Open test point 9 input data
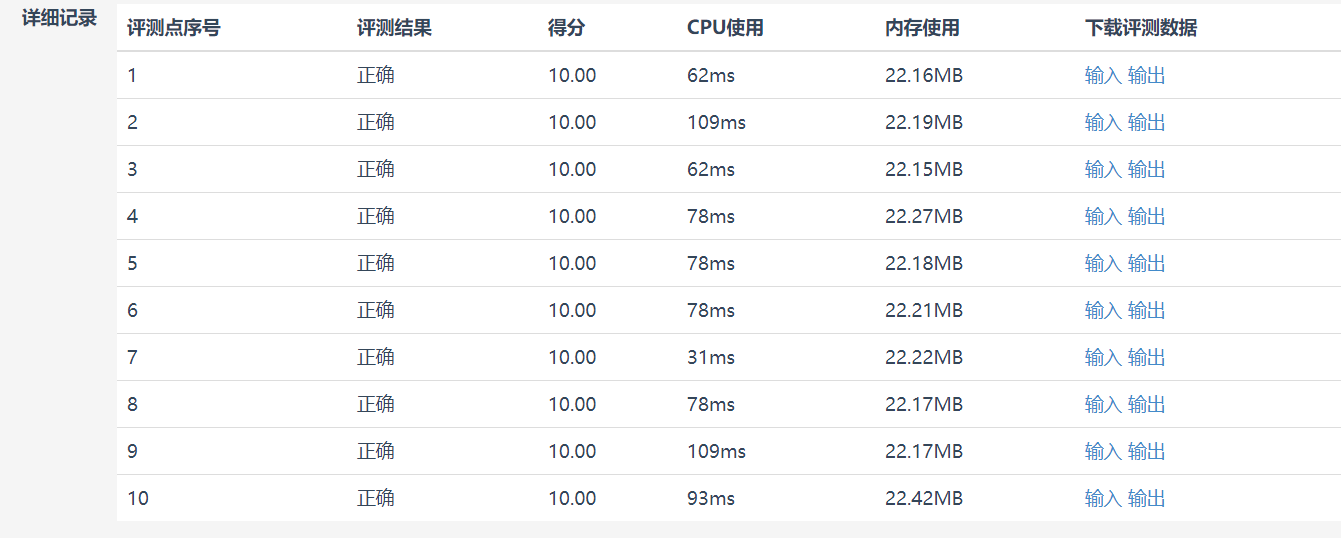Image resolution: width=1341 pixels, height=538 pixels. pyautogui.click(x=1103, y=452)
